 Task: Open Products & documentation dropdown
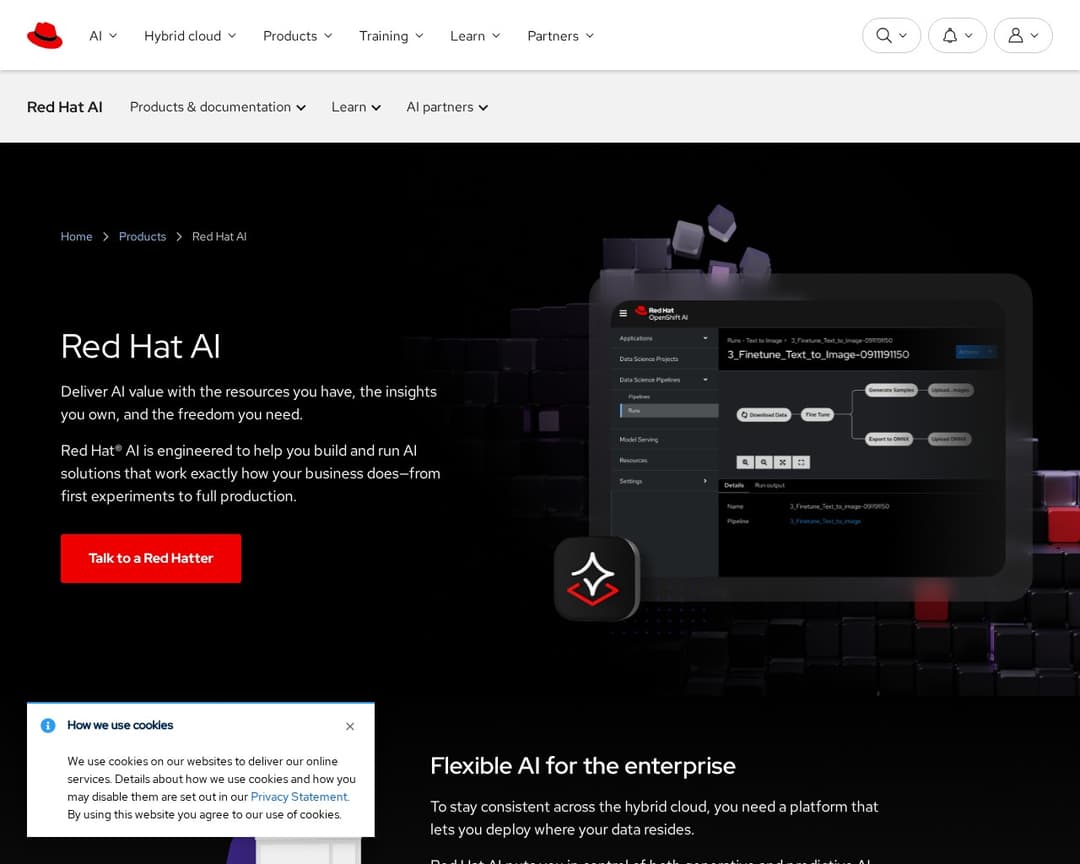click(x=218, y=107)
